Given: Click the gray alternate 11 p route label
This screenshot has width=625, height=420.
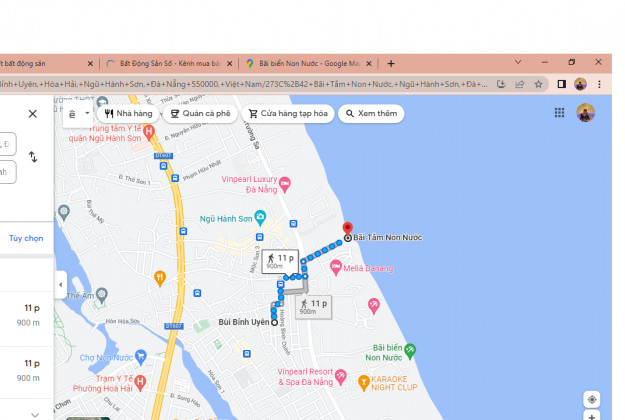Looking at the screenshot, I should pos(313,307).
